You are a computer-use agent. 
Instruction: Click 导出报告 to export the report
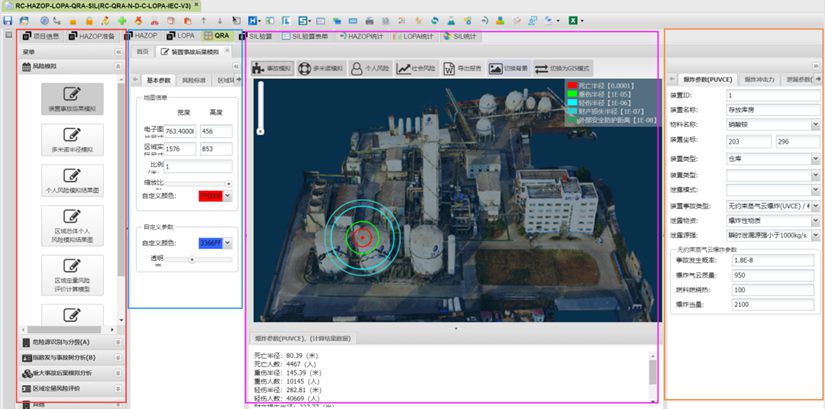(x=464, y=69)
